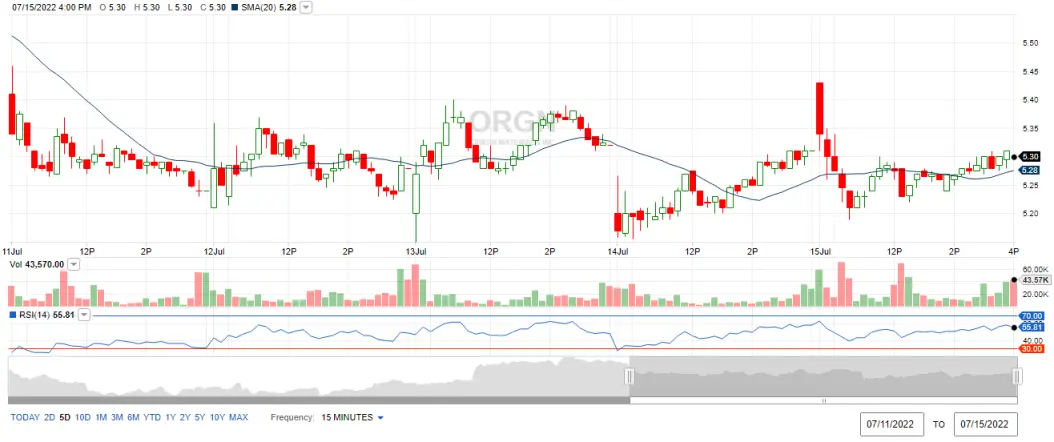
Task: Select the 5D time range
Action: (x=65, y=417)
